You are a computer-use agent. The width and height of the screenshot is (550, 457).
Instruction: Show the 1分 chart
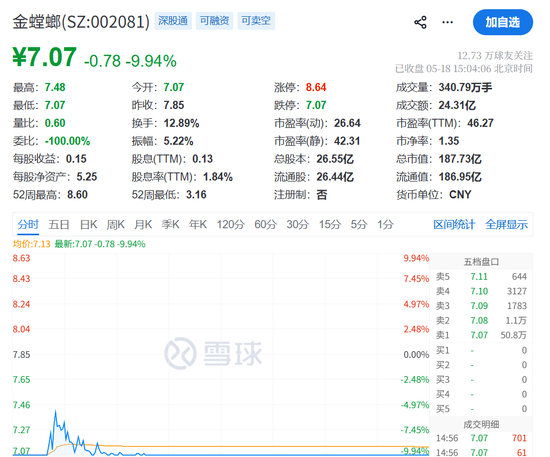(x=385, y=224)
